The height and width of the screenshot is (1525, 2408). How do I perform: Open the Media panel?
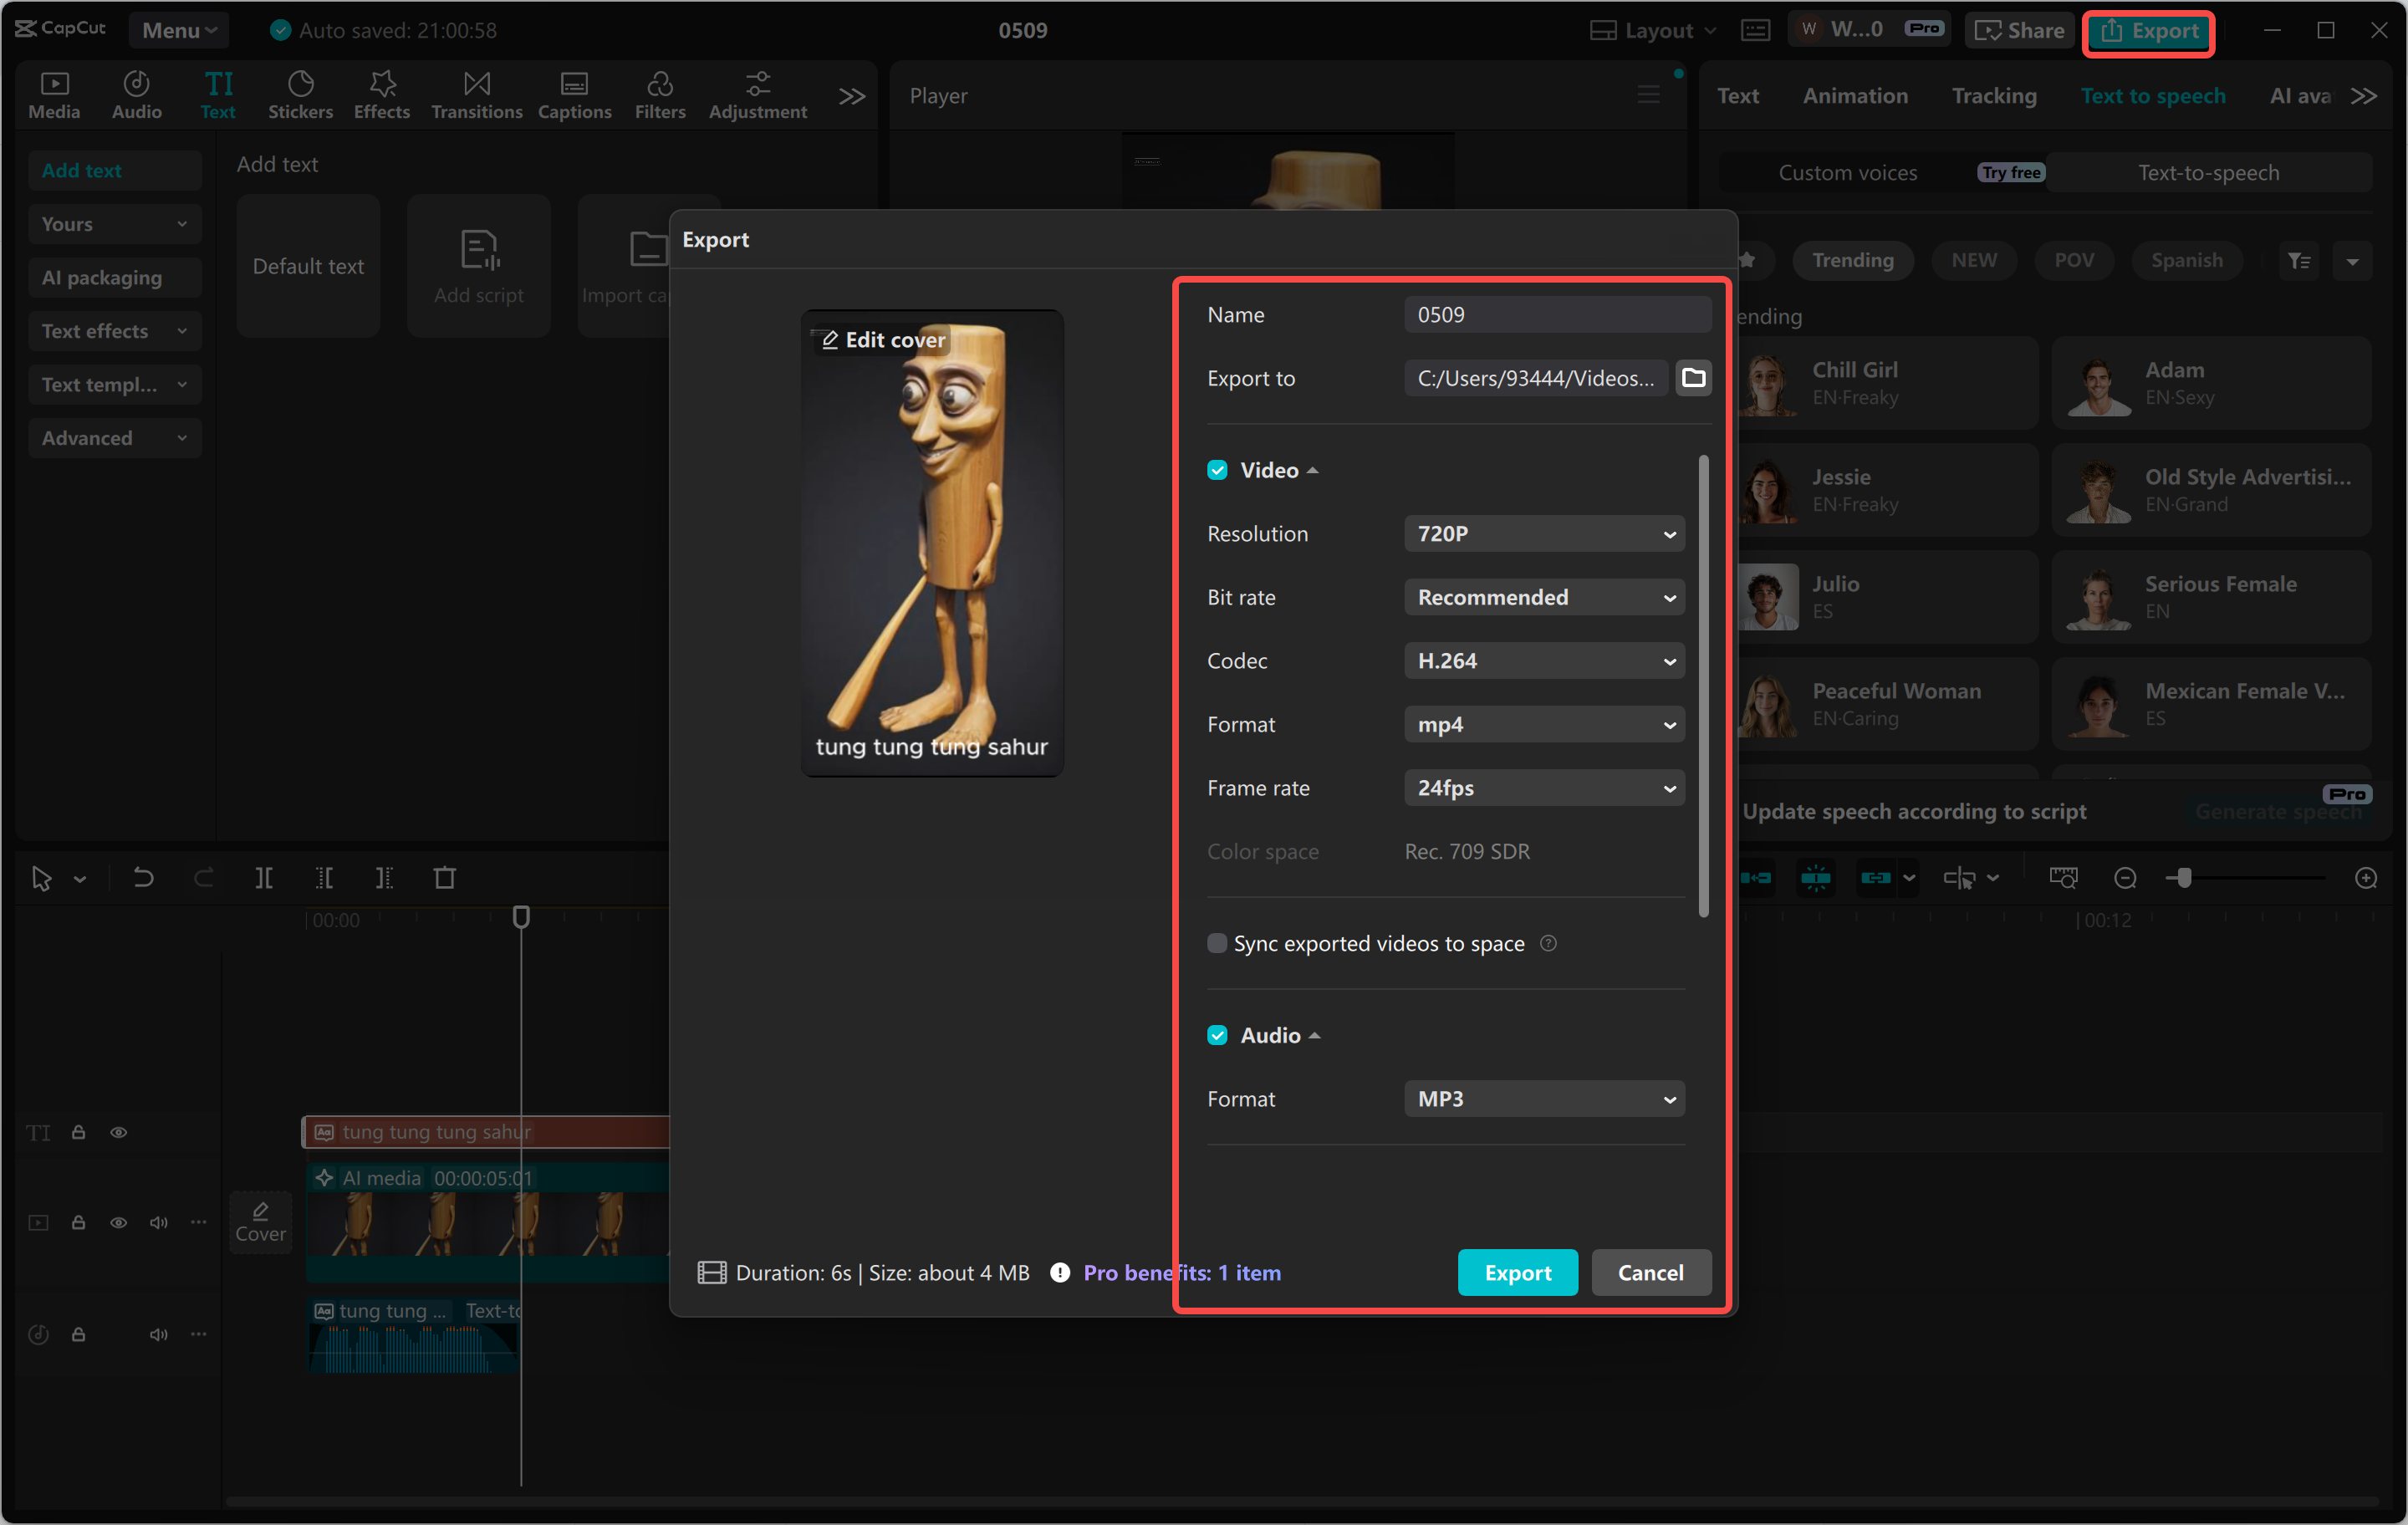(x=54, y=94)
